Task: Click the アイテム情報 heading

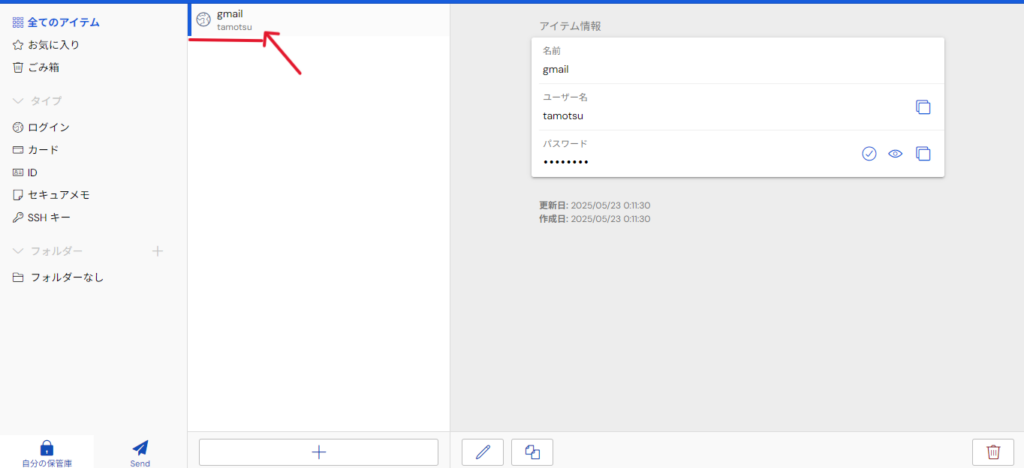Action: (x=570, y=26)
